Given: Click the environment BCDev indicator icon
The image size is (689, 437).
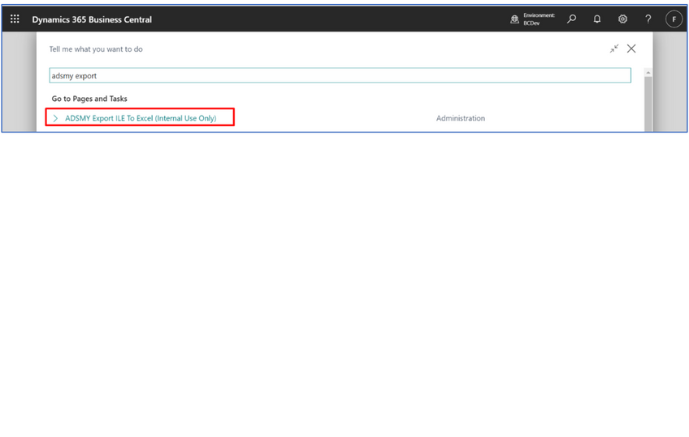Looking at the screenshot, I should tap(514, 19).
